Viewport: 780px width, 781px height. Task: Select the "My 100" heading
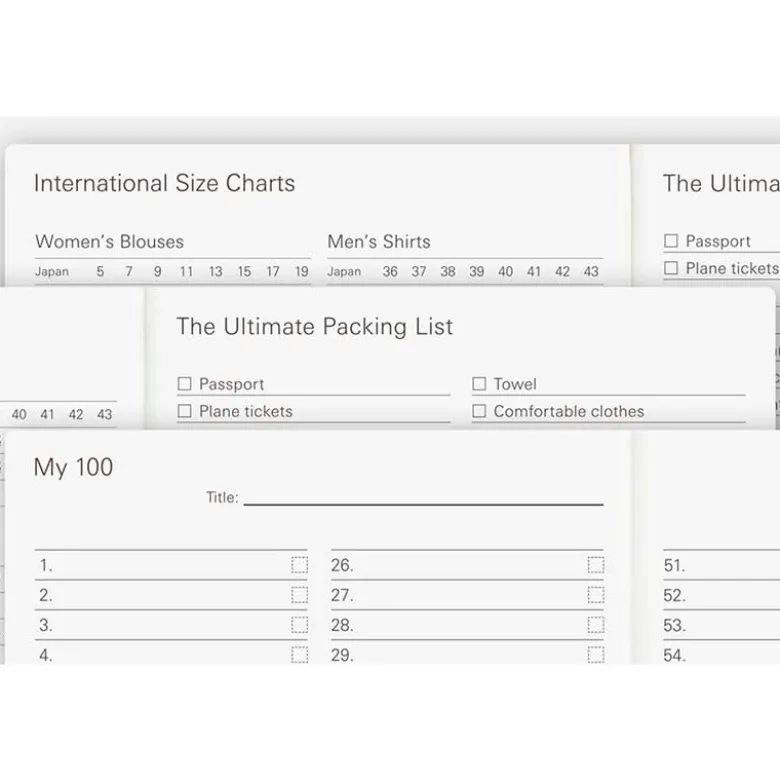73,468
